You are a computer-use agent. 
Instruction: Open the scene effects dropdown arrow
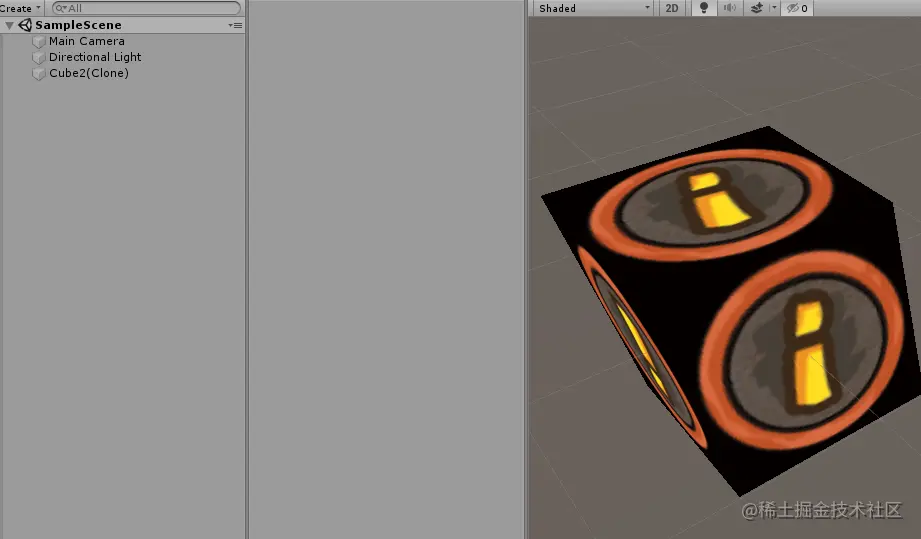tap(774, 8)
